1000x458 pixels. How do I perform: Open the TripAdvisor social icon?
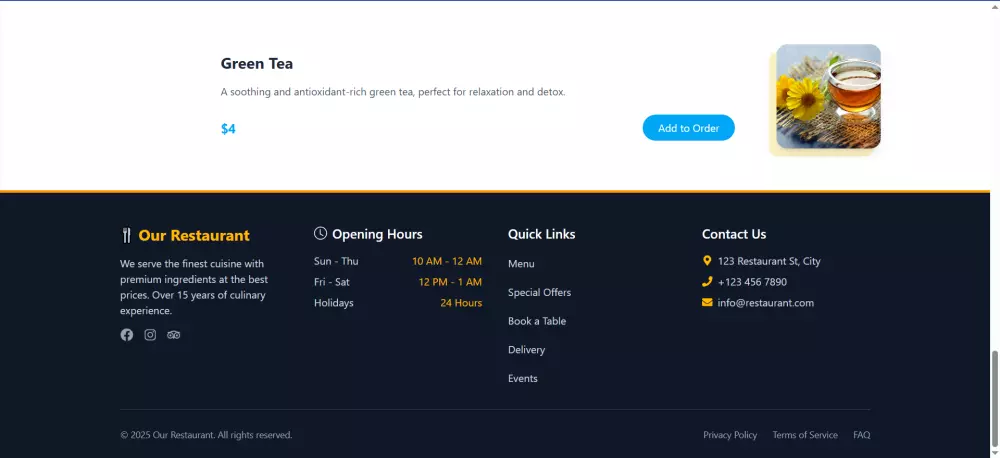click(173, 335)
